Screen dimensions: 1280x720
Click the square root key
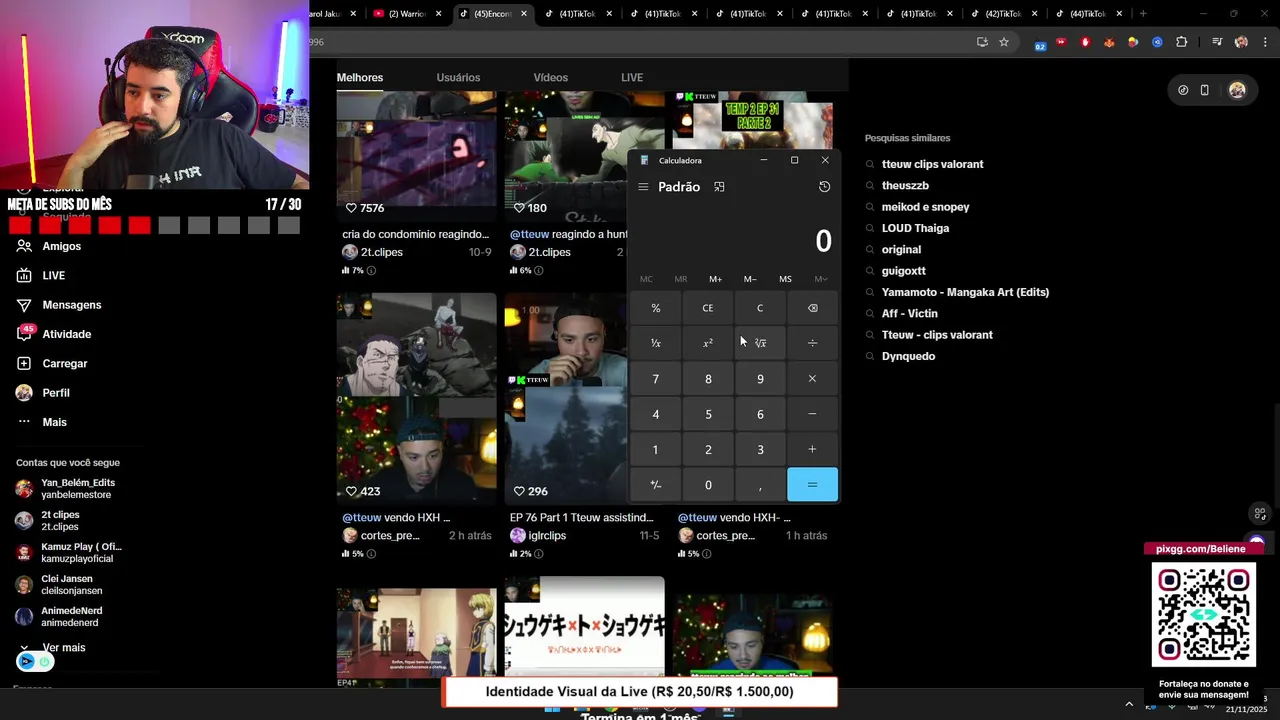tap(760, 343)
